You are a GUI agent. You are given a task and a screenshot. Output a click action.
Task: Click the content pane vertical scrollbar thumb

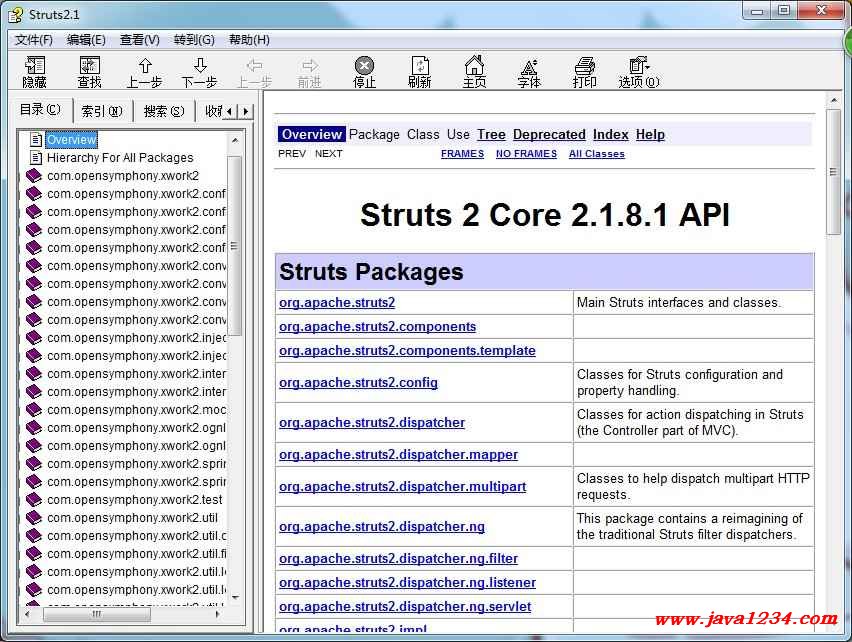(x=834, y=172)
